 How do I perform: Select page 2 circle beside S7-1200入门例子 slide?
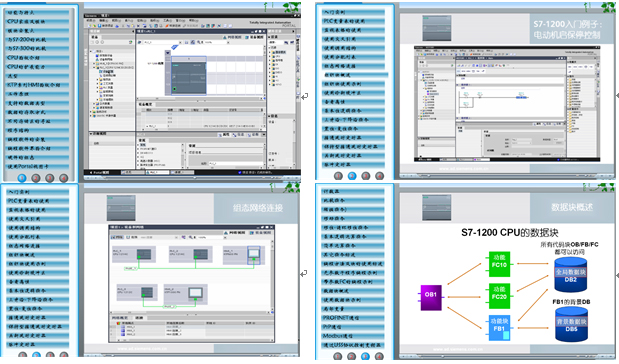[352, 176]
